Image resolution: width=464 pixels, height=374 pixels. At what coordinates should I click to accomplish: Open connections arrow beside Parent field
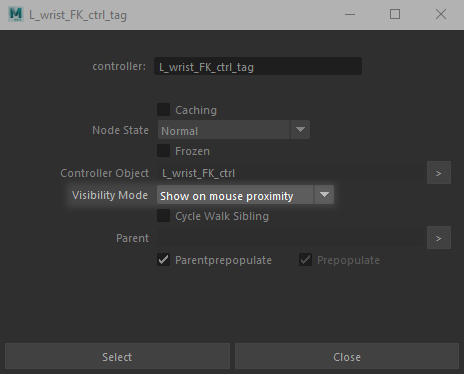pos(439,238)
